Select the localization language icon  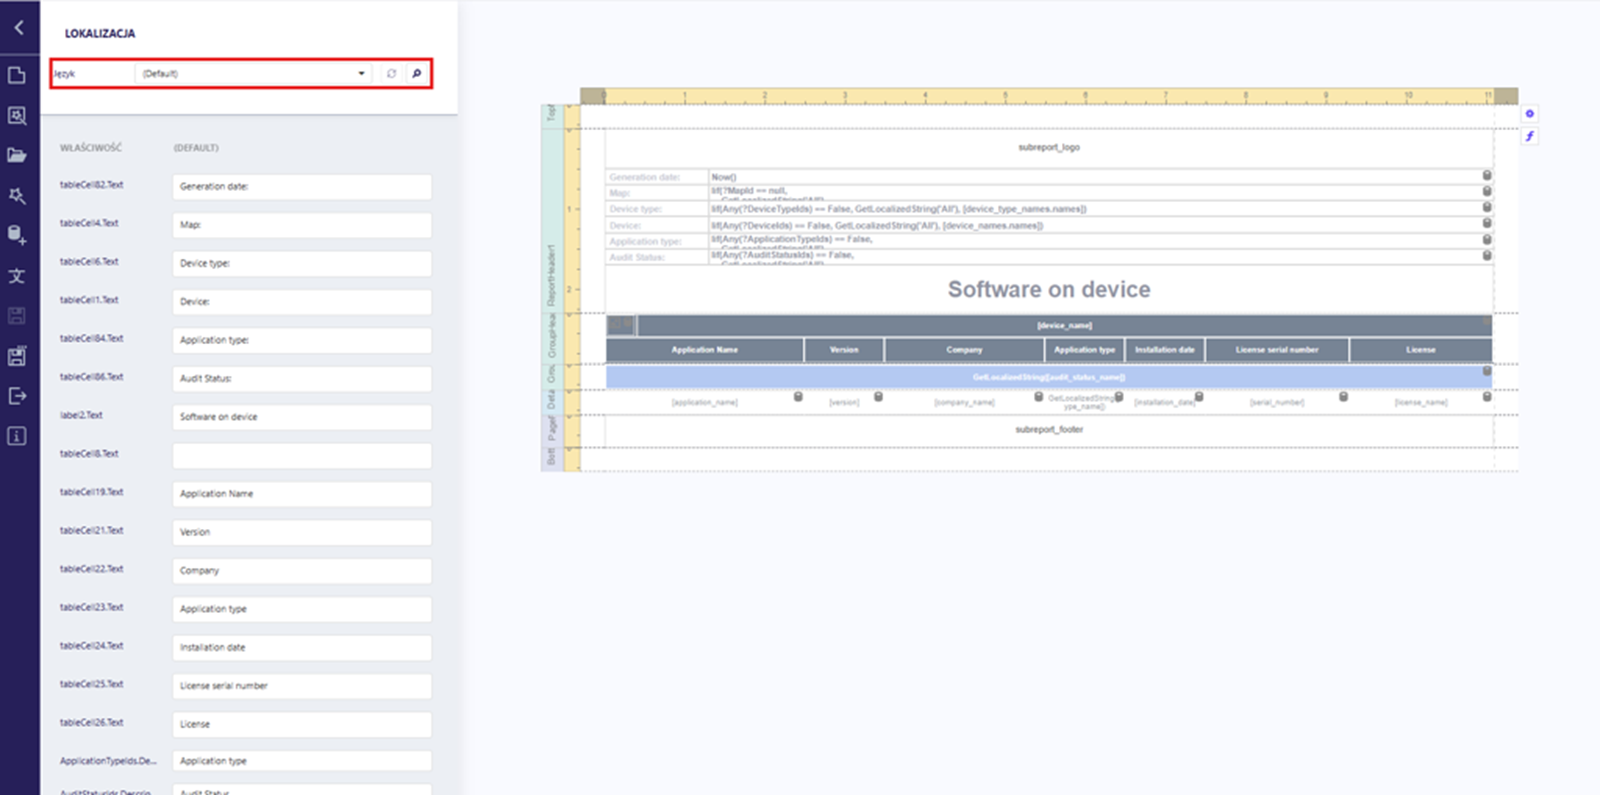pos(17,276)
